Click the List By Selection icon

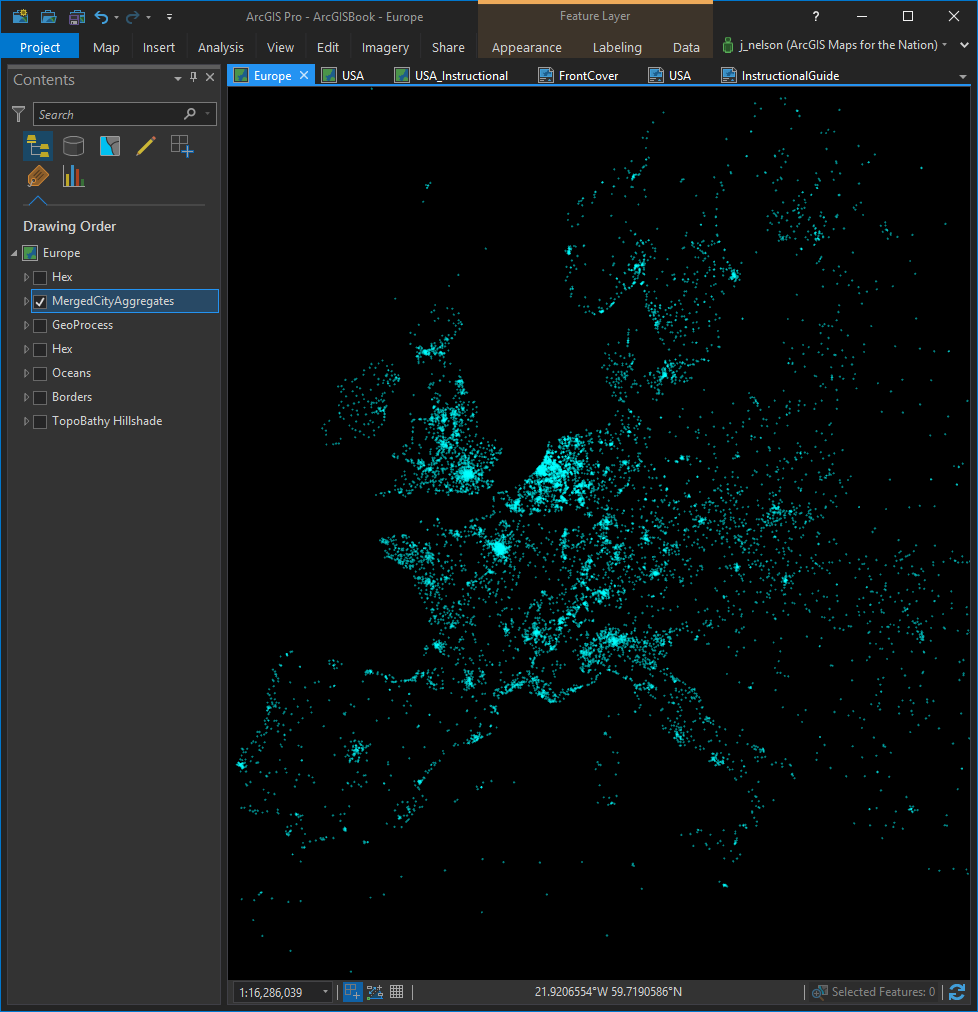point(109,147)
